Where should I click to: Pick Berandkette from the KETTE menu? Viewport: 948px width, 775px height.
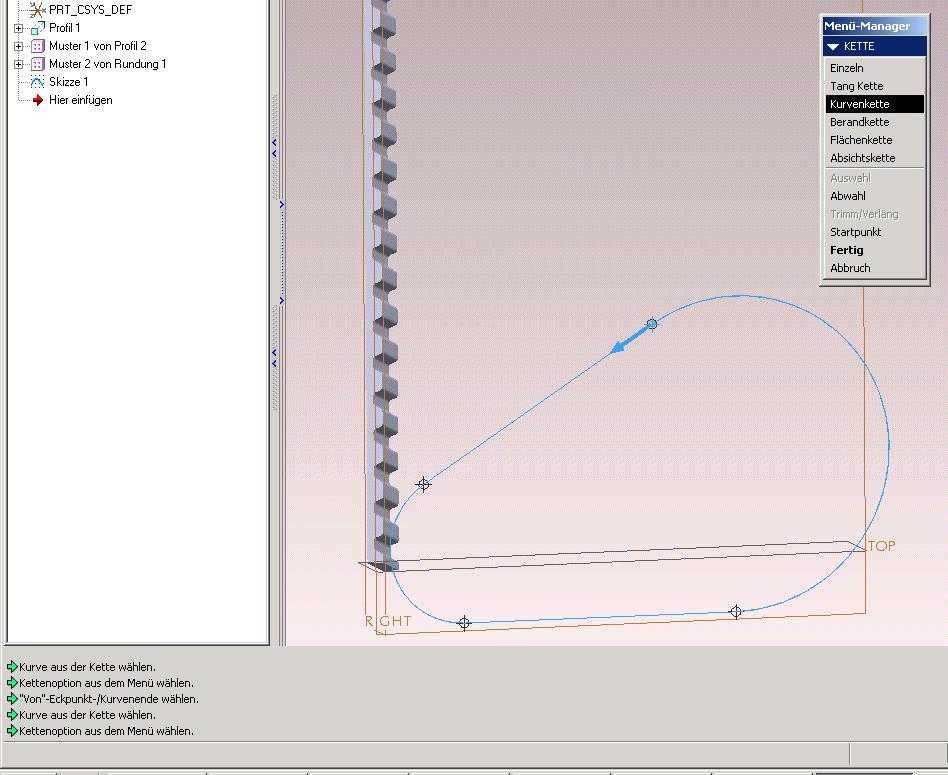[x=859, y=122]
